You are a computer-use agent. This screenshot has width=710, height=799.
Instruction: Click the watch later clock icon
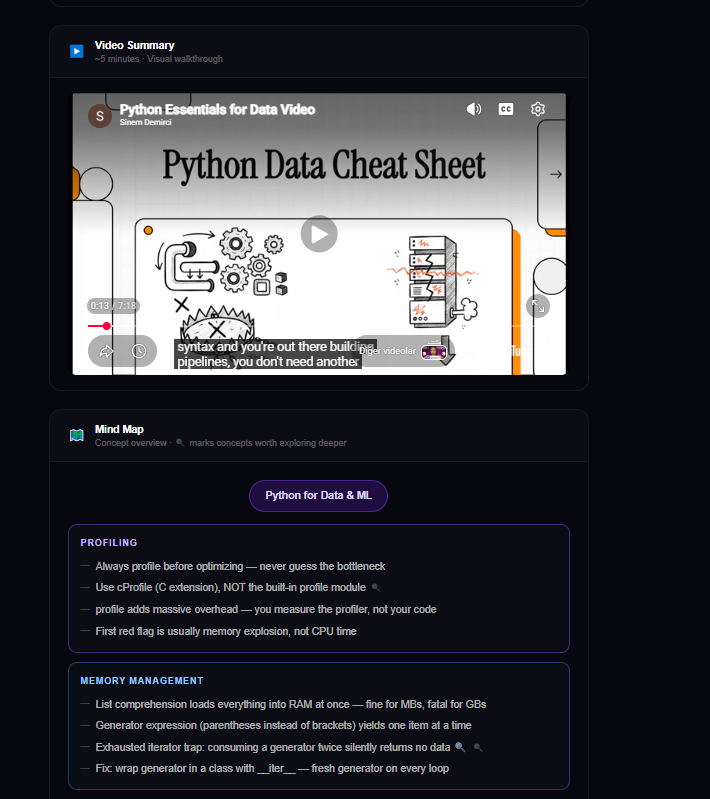pyautogui.click(x=139, y=351)
